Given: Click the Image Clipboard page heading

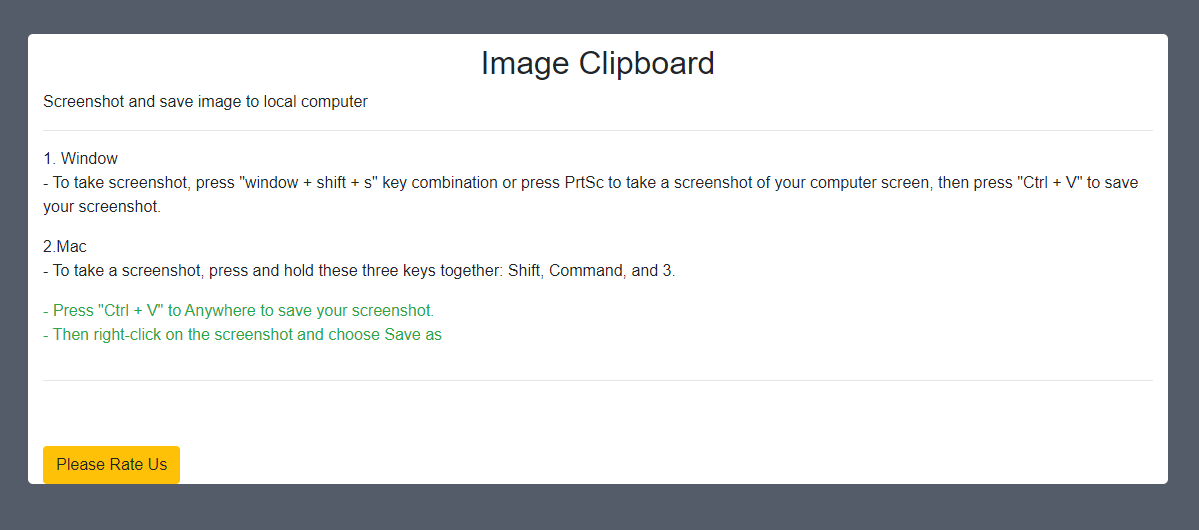Looking at the screenshot, I should 597,63.
